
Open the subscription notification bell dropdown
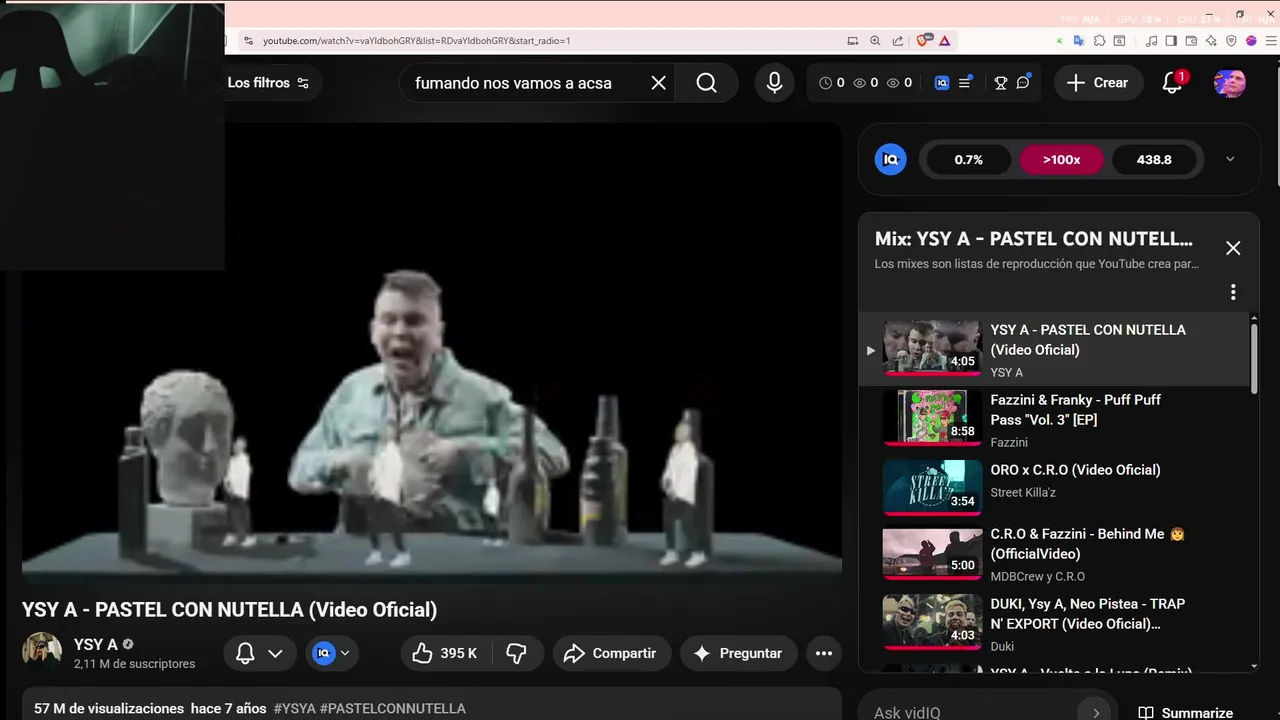[259, 653]
